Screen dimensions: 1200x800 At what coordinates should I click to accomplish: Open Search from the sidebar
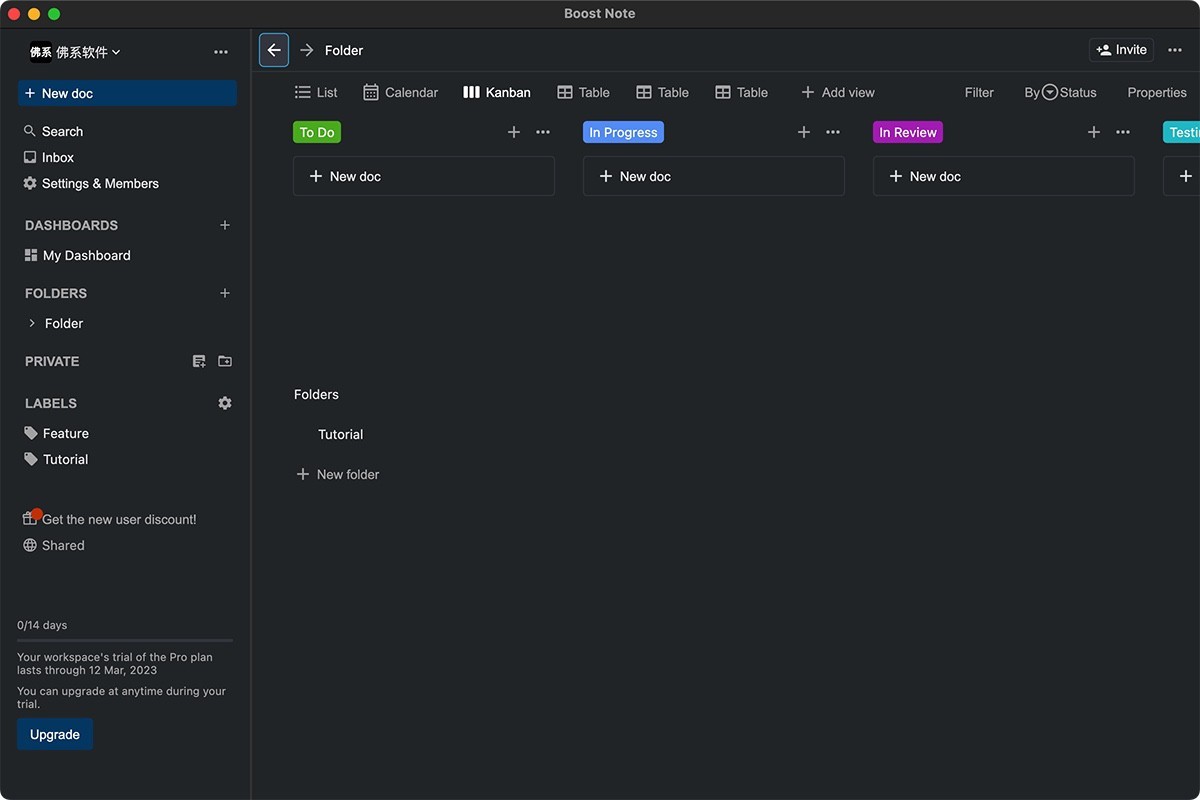pyautogui.click(x=53, y=130)
